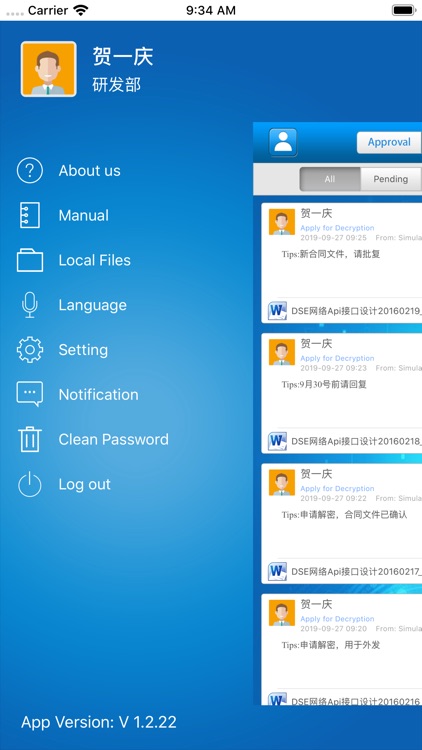Open the Notification menu entry

pyautogui.click(x=99, y=395)
